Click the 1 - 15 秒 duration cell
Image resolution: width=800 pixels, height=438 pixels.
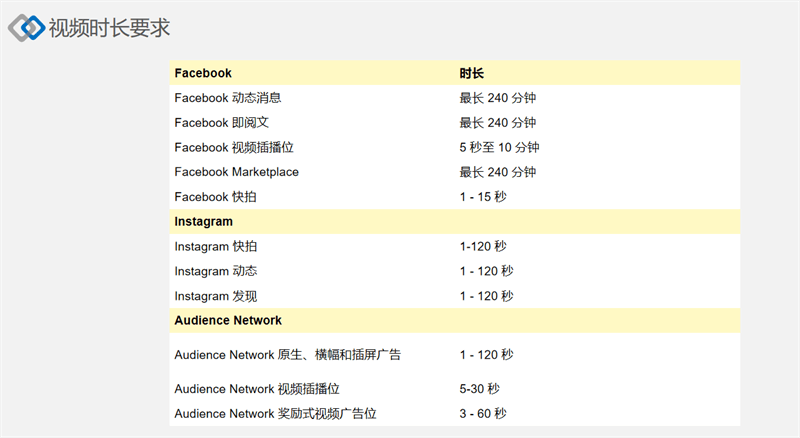[x=483, y=197]
